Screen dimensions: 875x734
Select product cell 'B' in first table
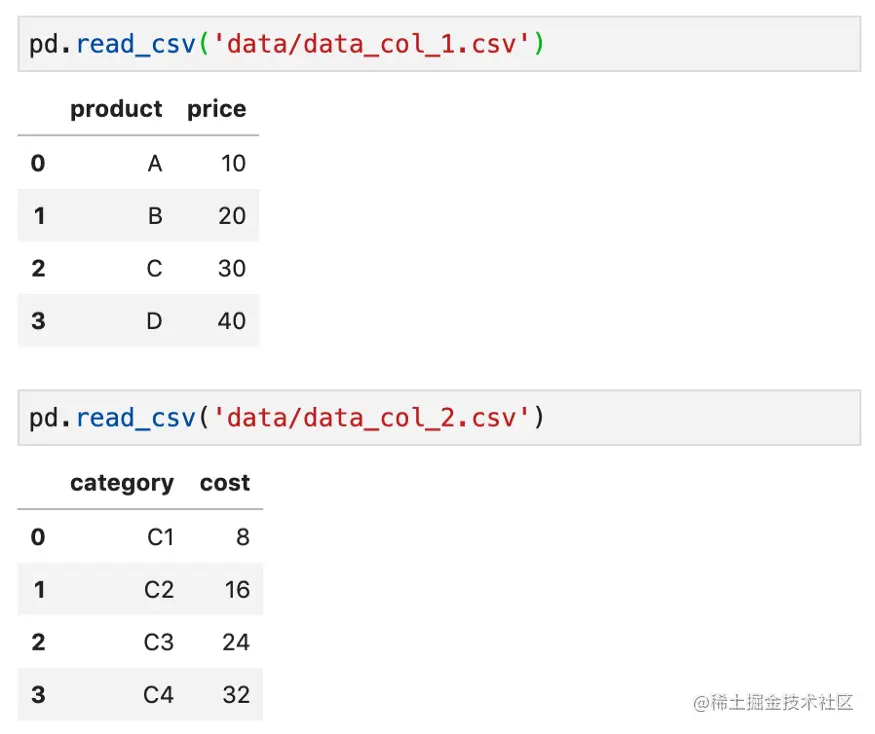(155, 216)
